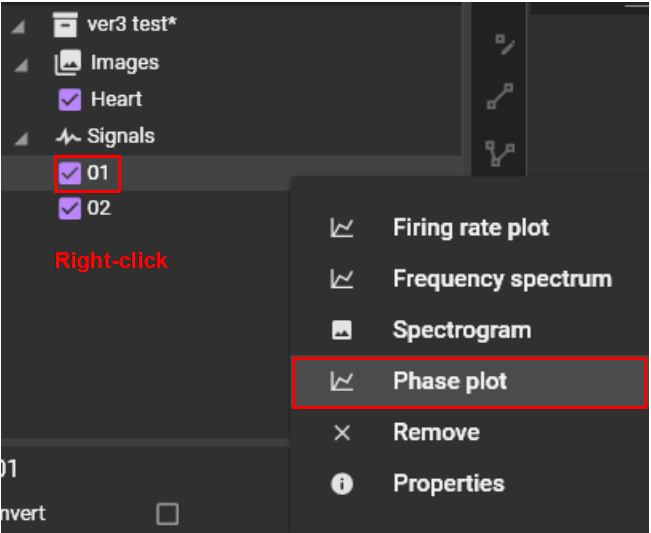
Task: Select Firing rate plot menu entry
Action: click(470, 228)
